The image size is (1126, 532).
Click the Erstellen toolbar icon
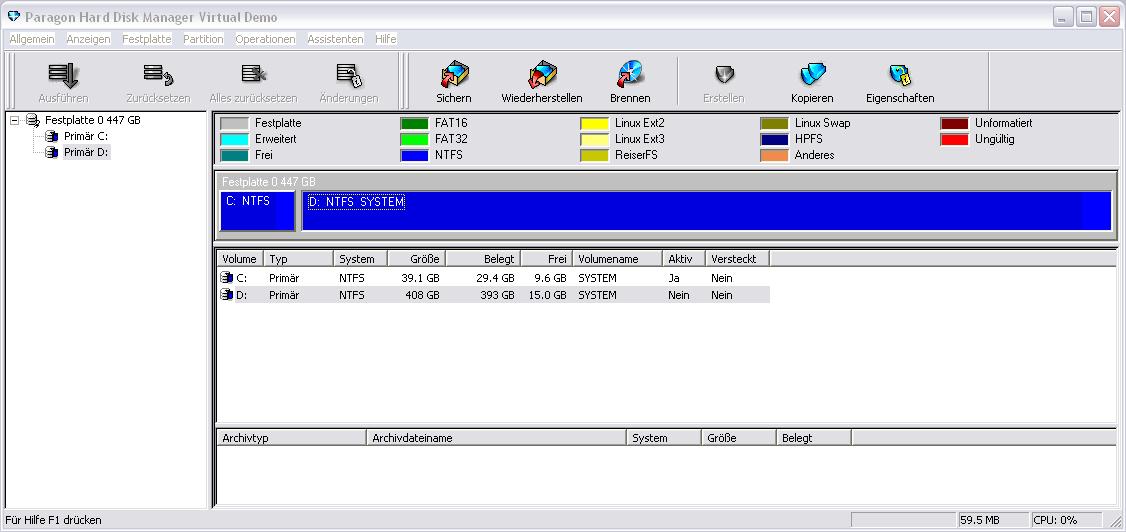tap(724, 75)
